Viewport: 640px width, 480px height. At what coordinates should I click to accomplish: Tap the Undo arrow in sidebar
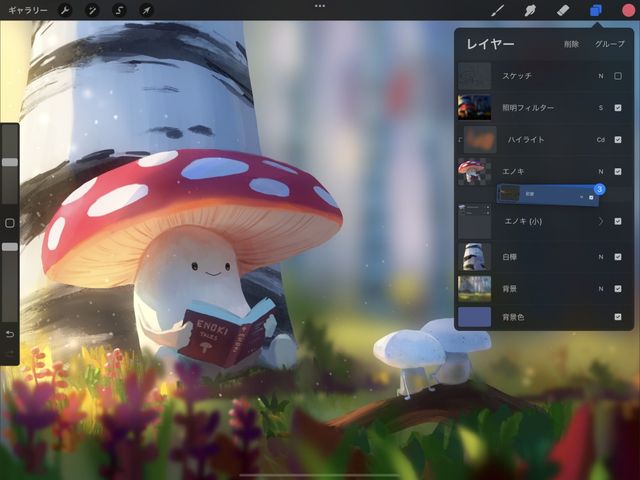(10, 334)
